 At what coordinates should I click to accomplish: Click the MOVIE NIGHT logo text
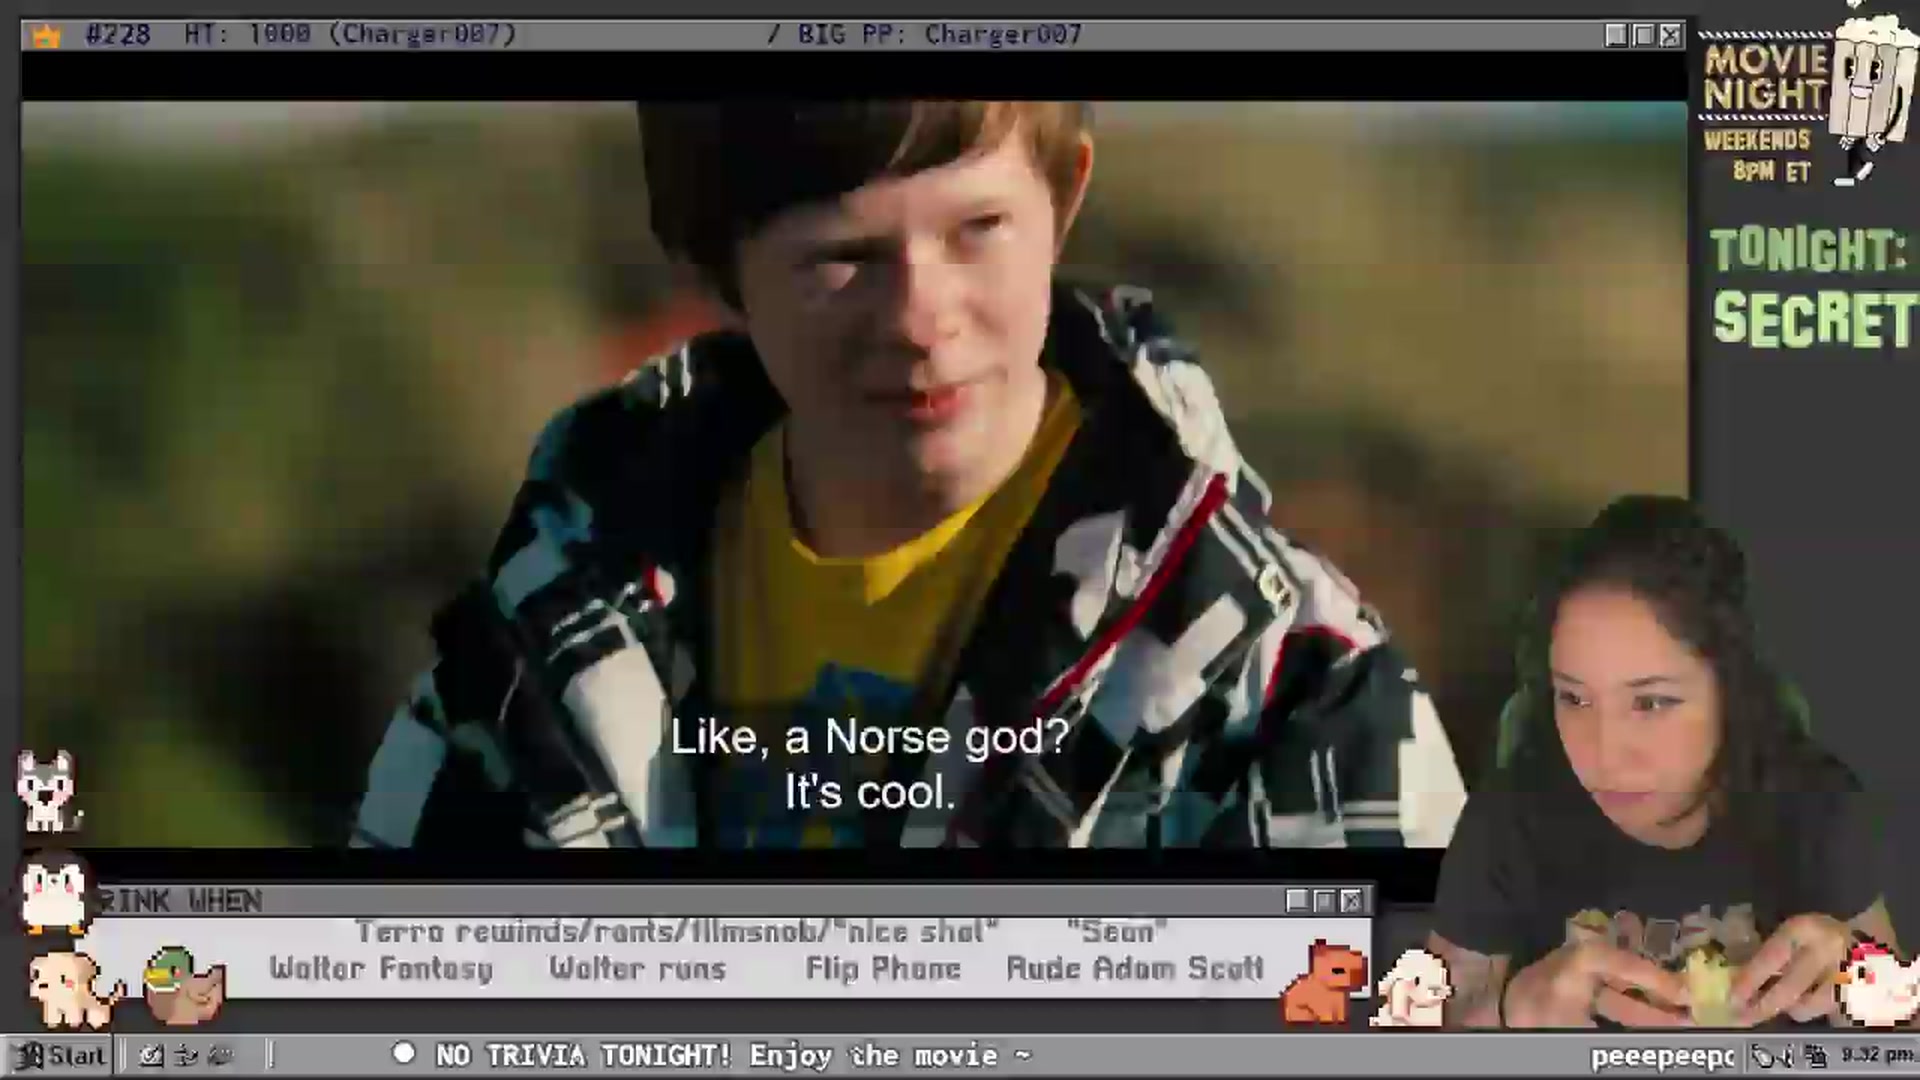(x=1765, y=77)
